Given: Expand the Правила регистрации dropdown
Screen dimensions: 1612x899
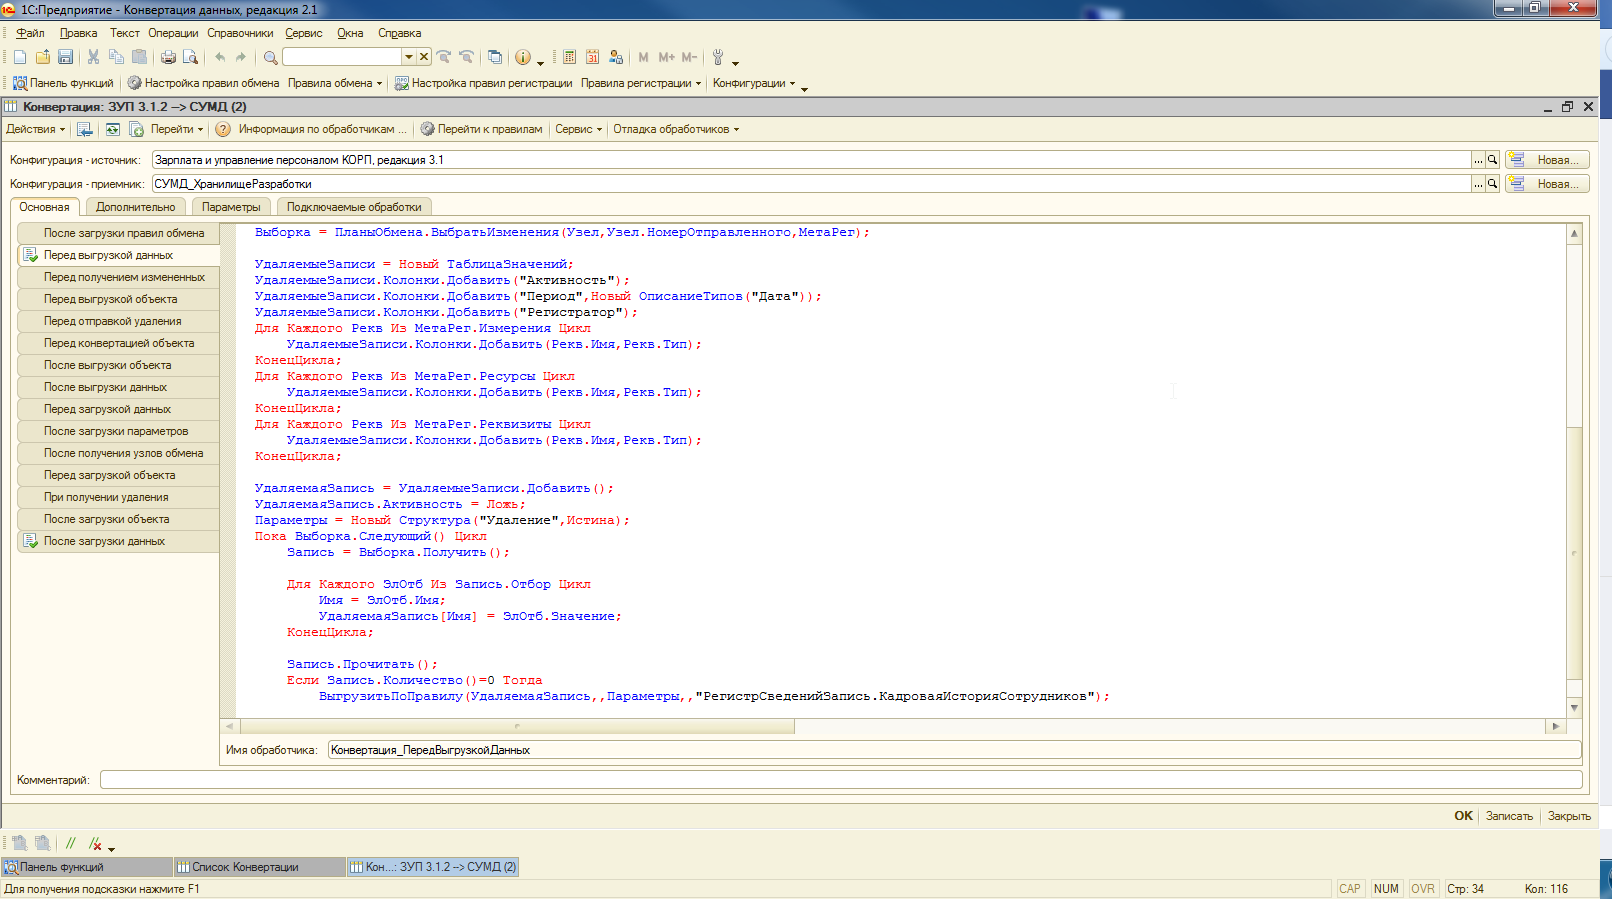Looking at the screenshot, I should point(641,83).
